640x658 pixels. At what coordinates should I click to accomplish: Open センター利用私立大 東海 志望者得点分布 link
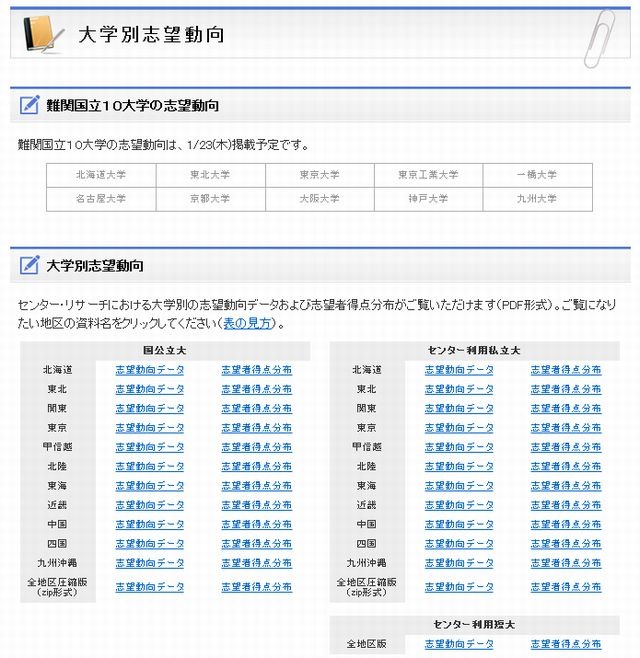click(x=566, y=486)
